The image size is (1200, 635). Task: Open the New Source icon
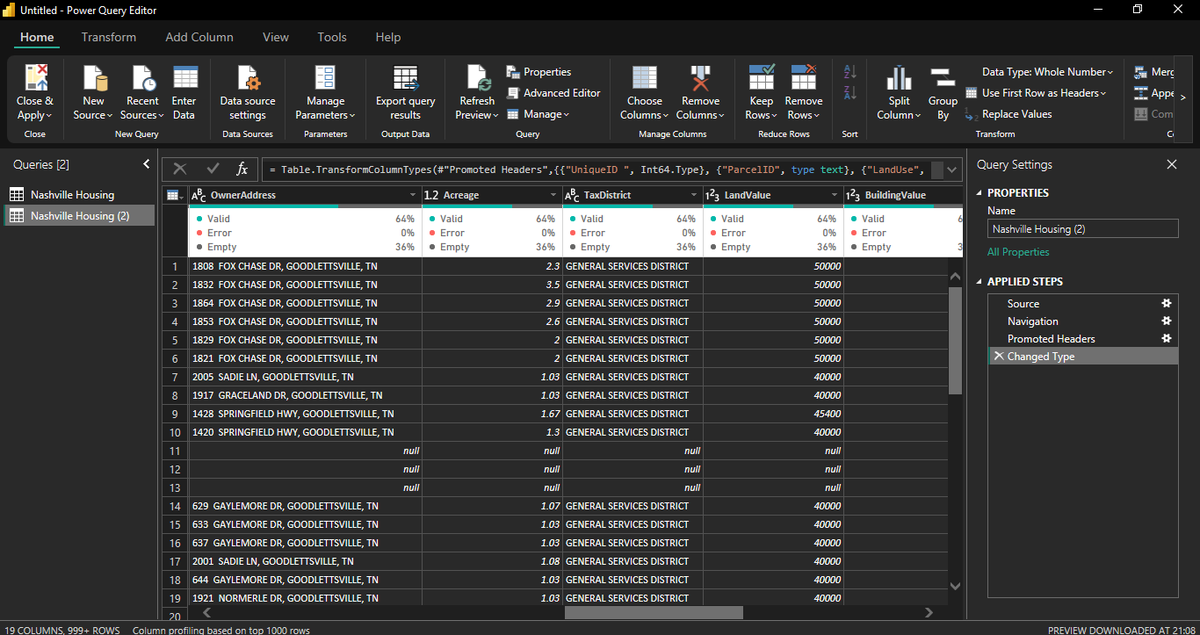[94, 77]
